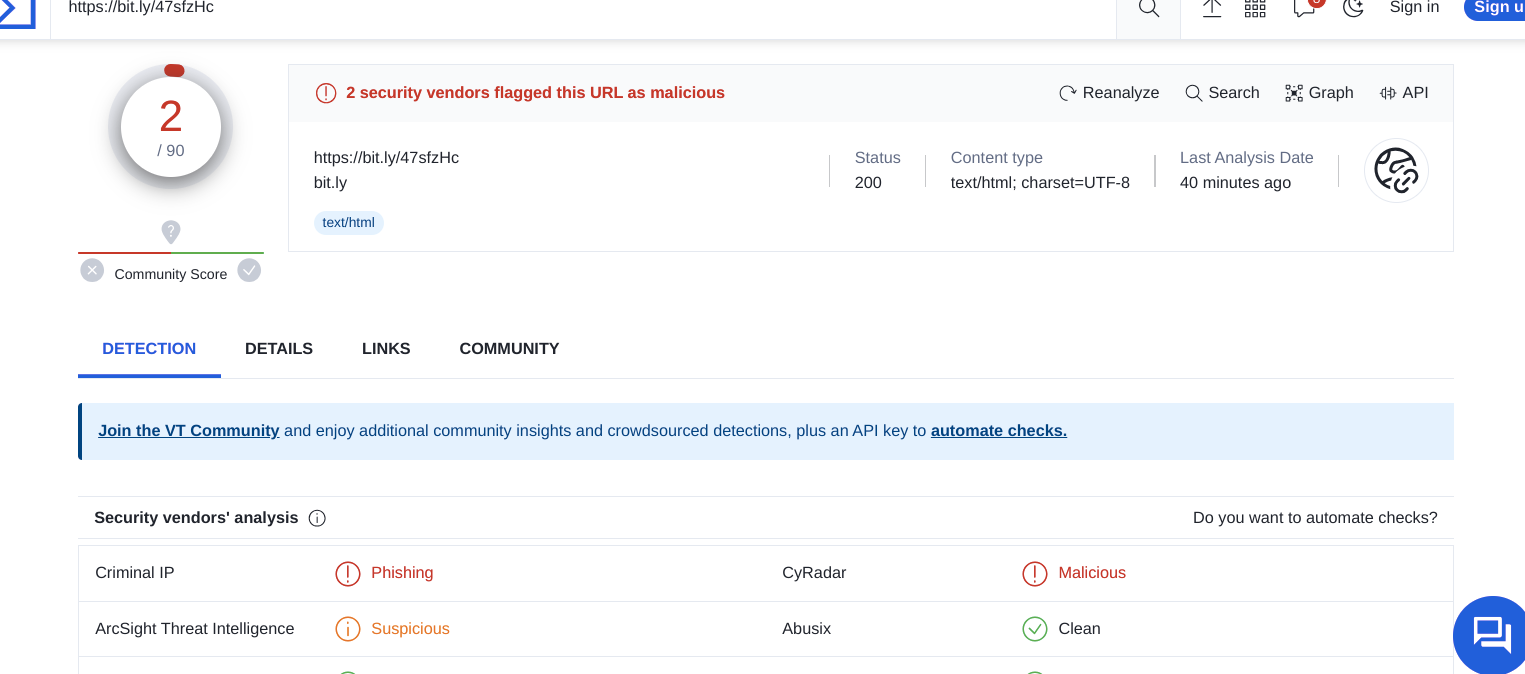Click the community score question marker
Screen dimensions: 1525x674
(x=171, y=232)
